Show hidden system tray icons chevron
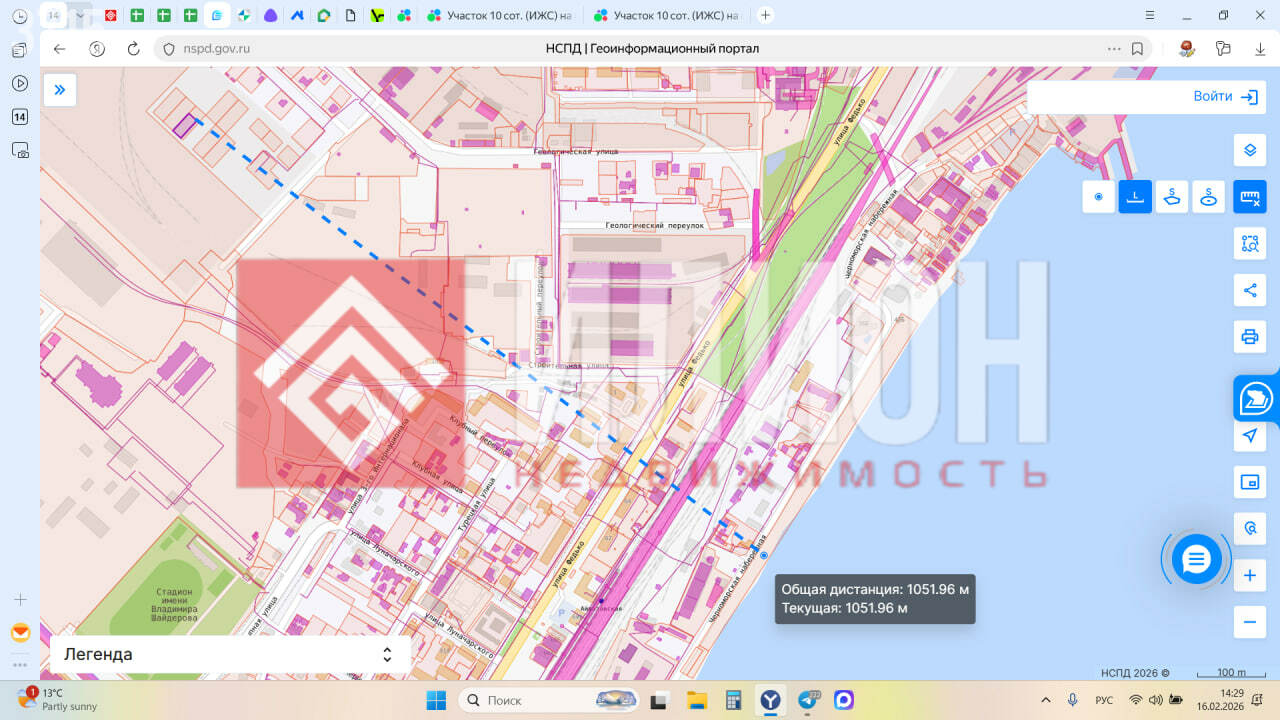Image resolution: width=1280 pixels, height=720 pixels. tap(1046, 700)
